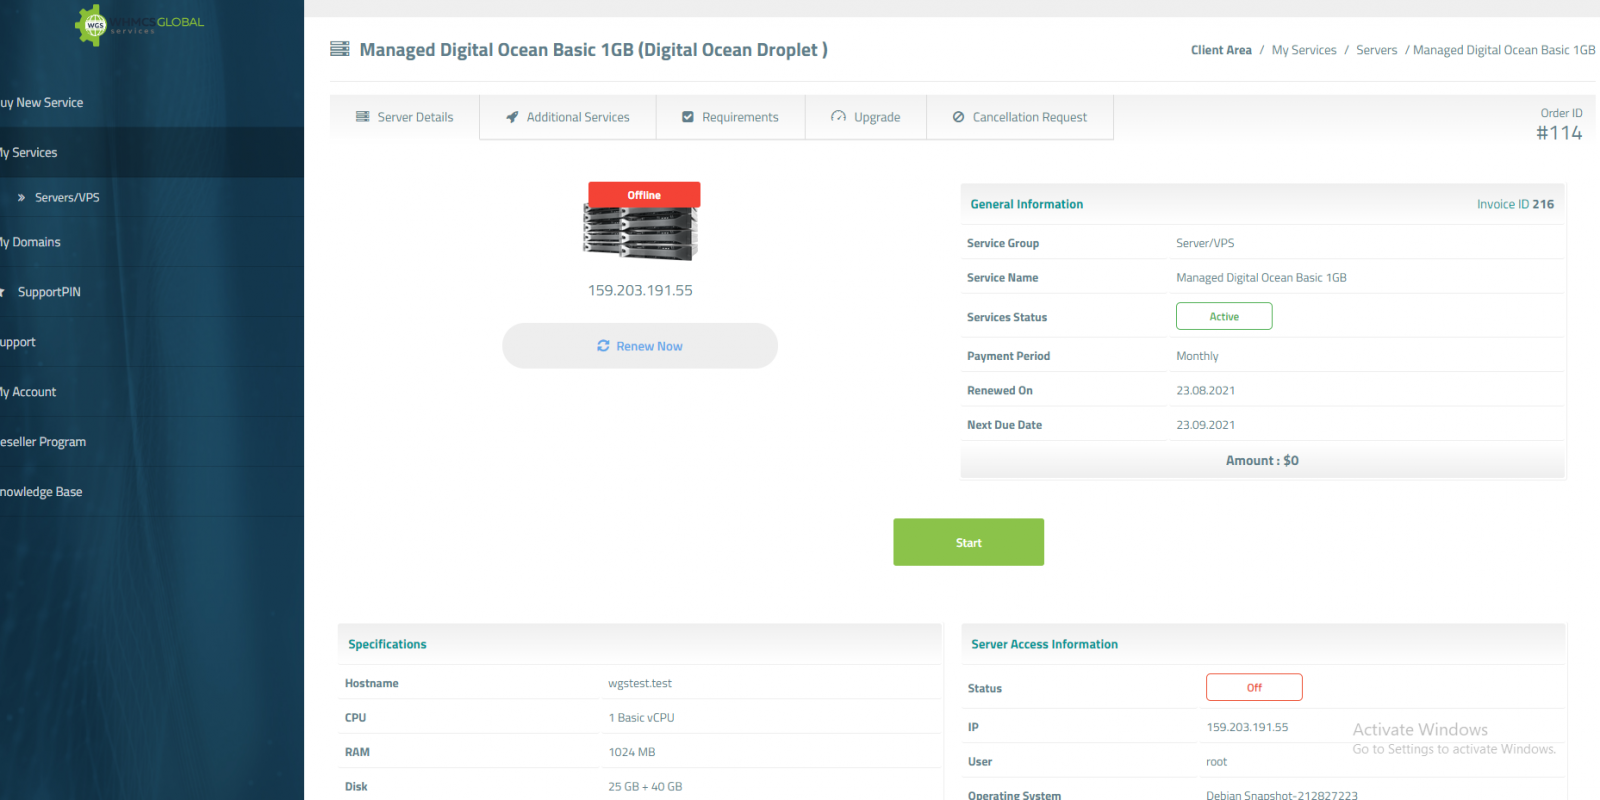Open Knowledge Base in sidebar
The image size is (1600, 800).
[x=152, y=492]
